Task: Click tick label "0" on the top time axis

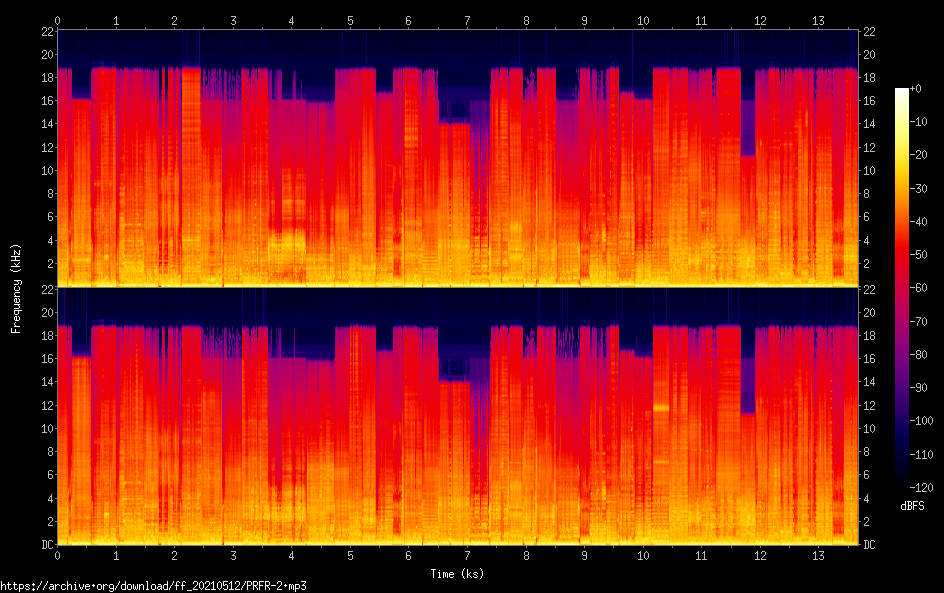Action: (57, 20)
